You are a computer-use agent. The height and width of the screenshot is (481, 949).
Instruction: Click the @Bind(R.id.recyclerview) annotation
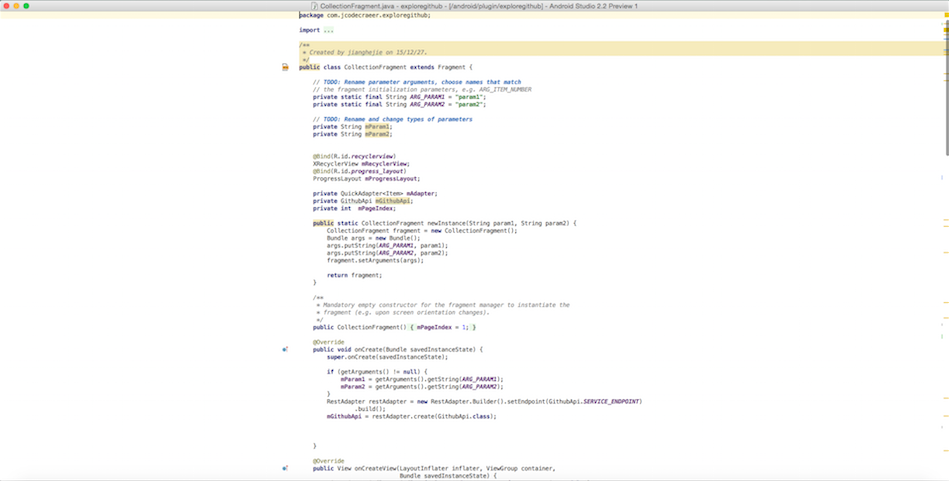(354, 156)
